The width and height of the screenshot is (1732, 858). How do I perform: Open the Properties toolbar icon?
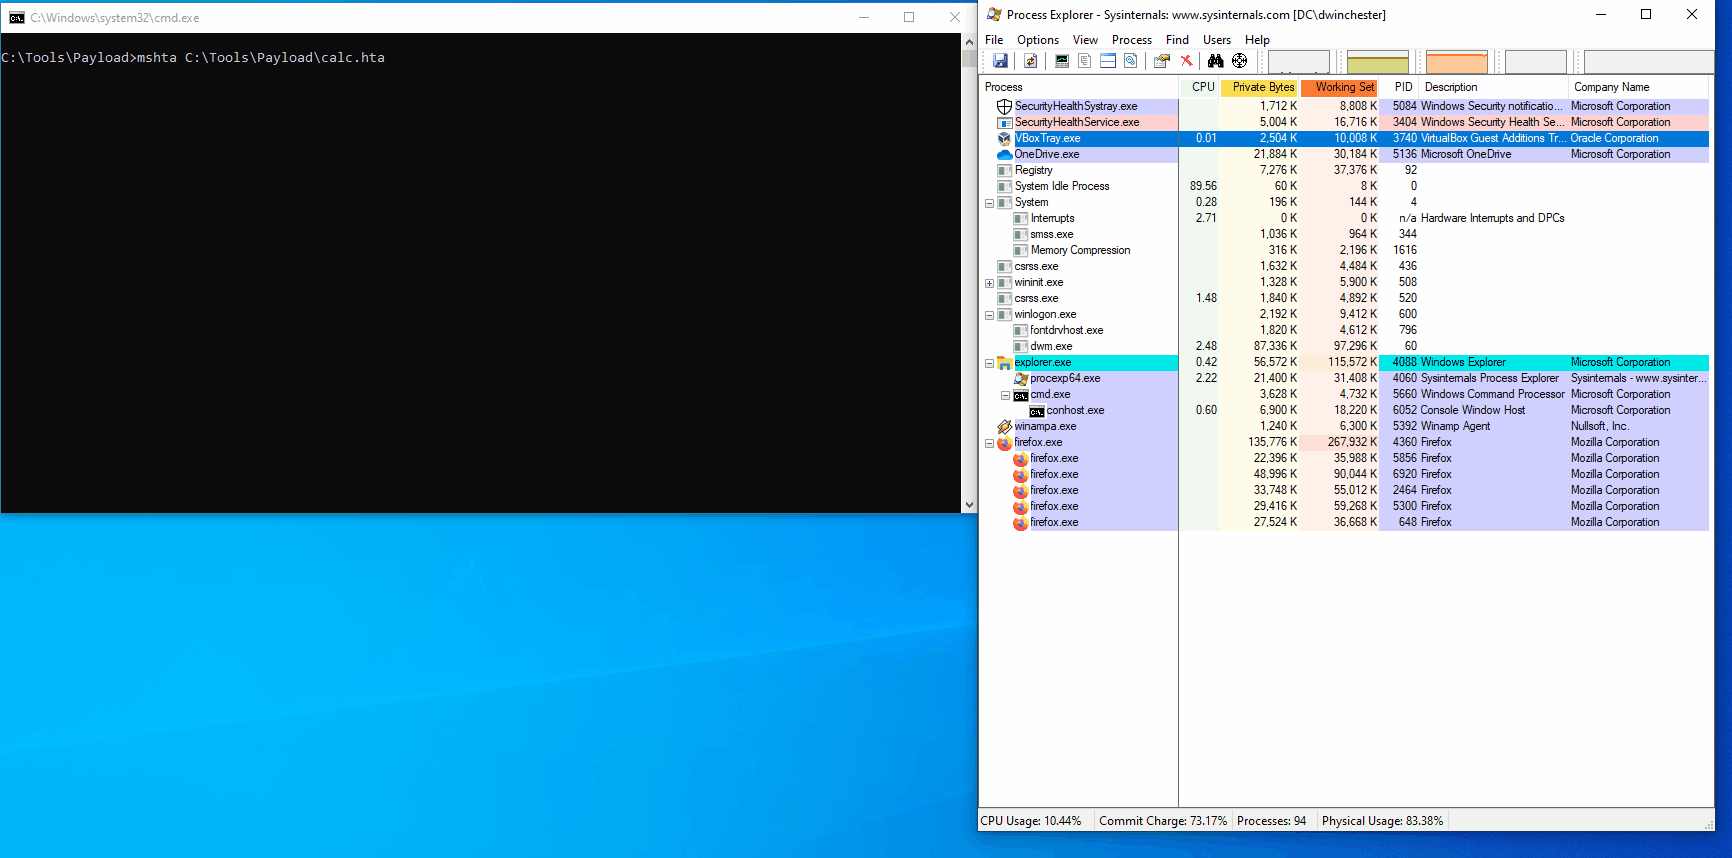pyautogui.click(x=1161, y=61)
